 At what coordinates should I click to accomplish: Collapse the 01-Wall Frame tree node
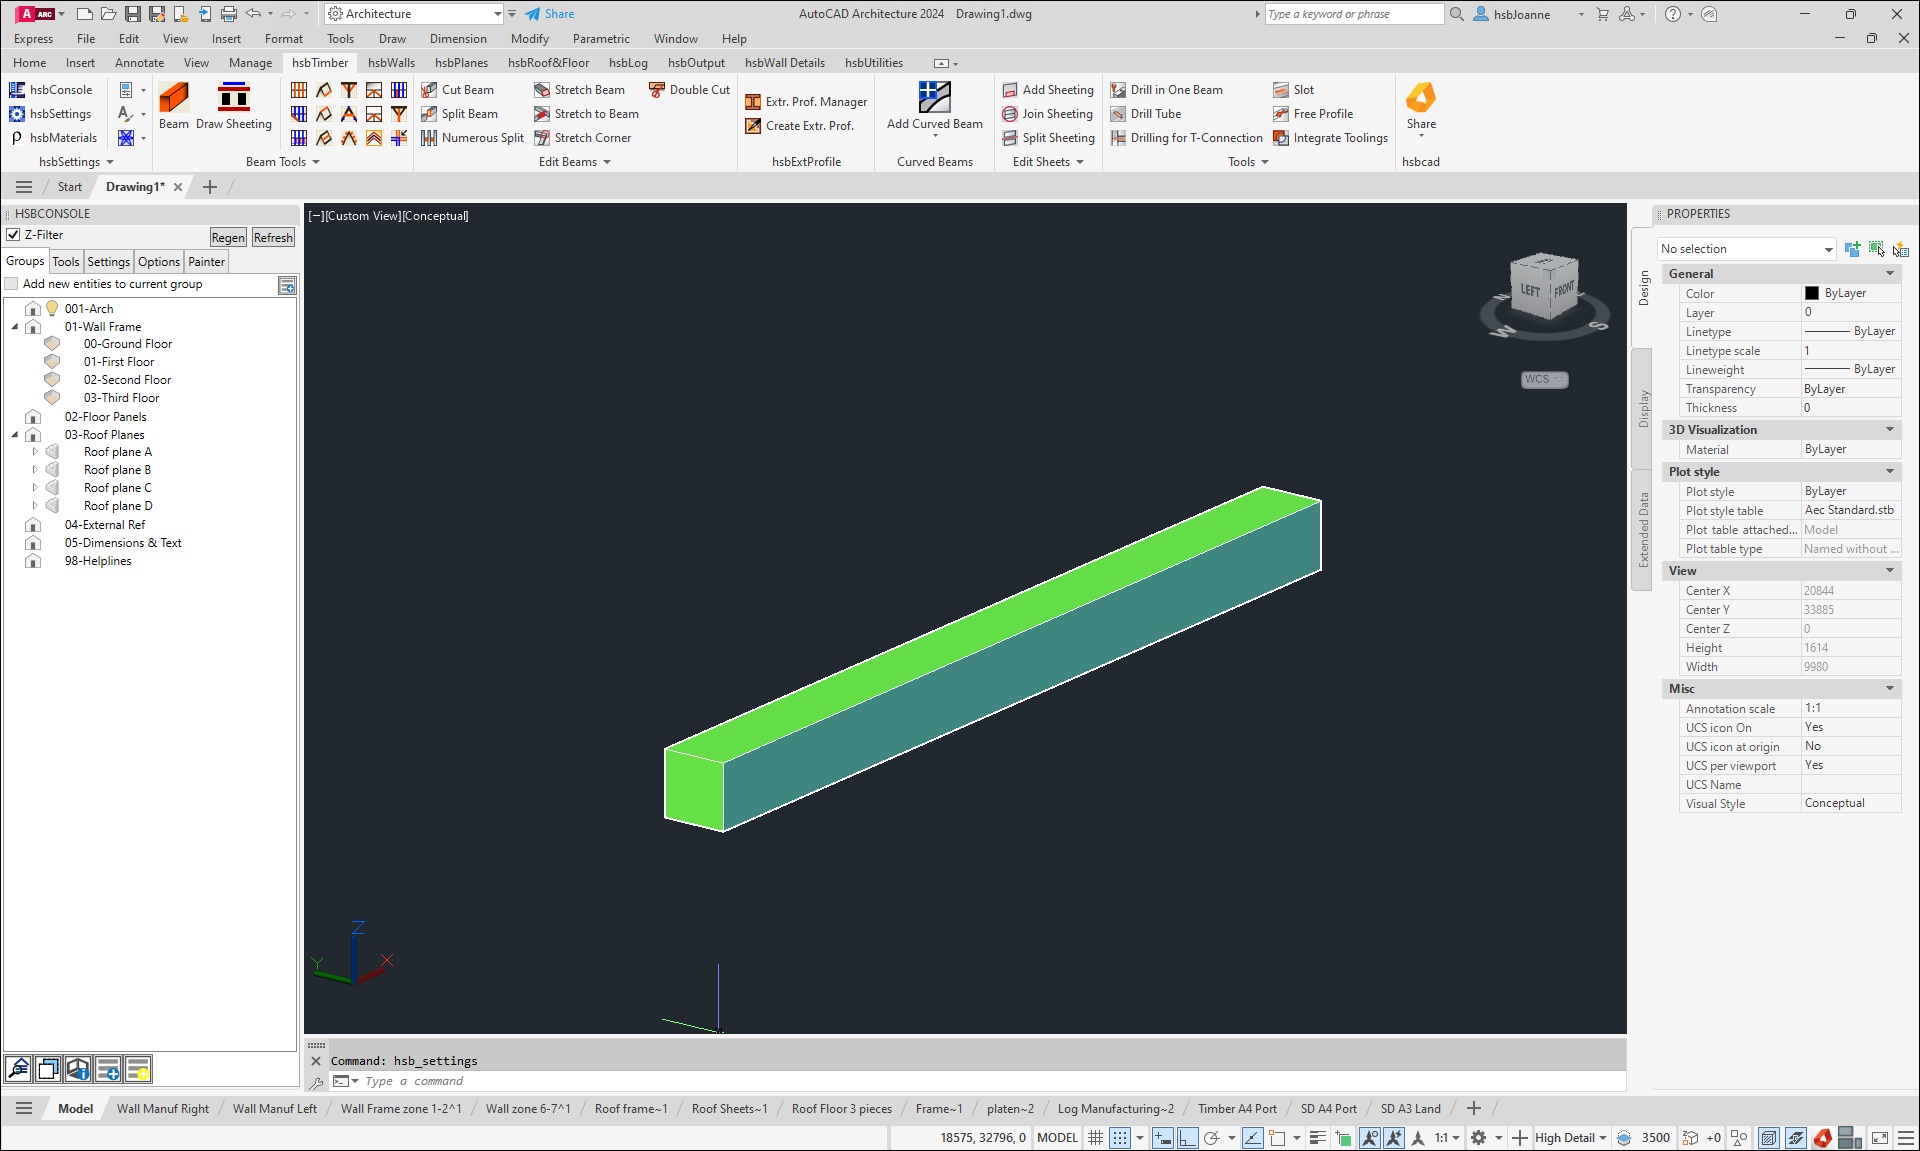[x=15, y=327]
